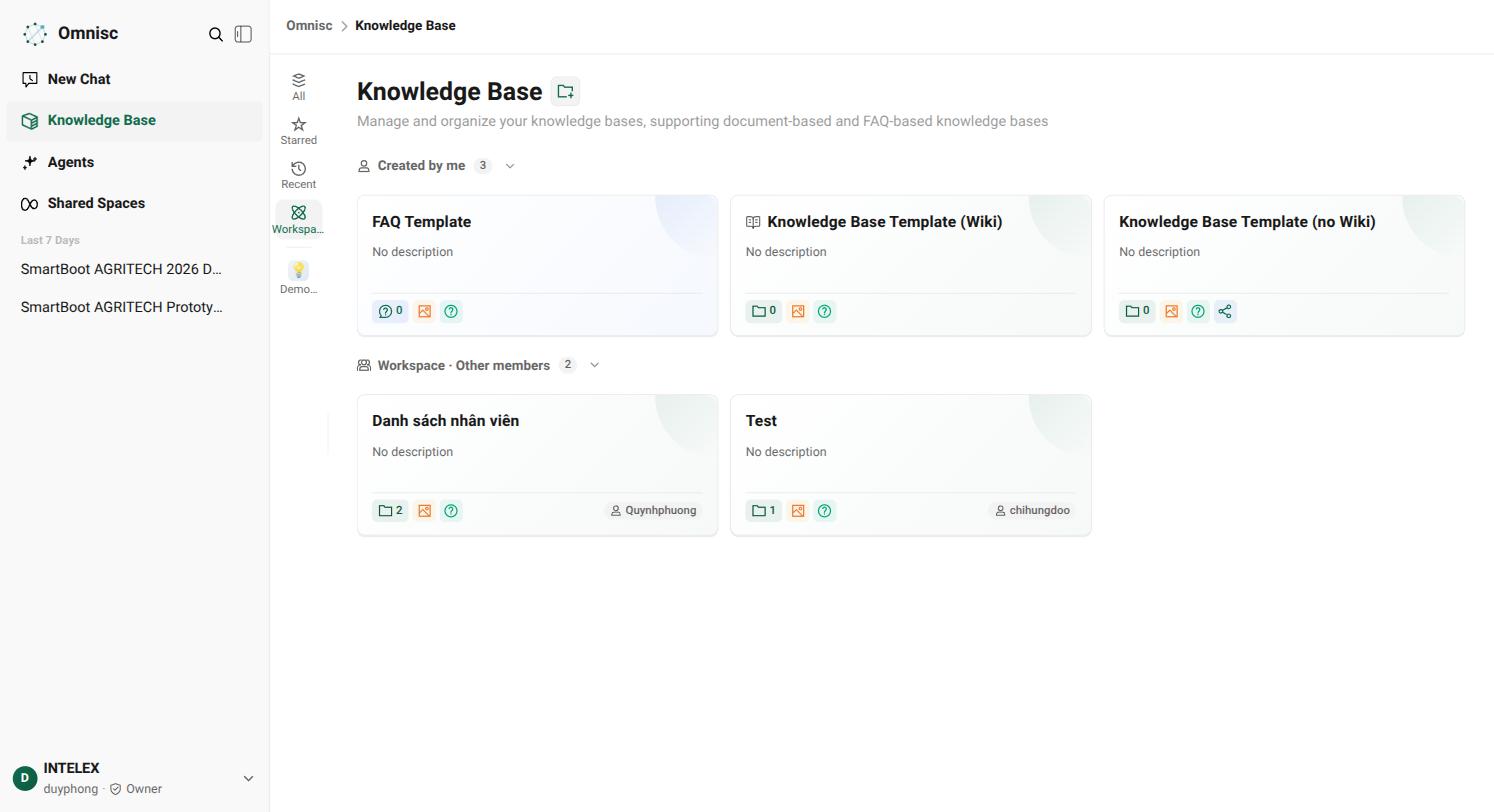This screenshot has height=812, width=1494.
Task: Click share icon on no Wiki template
Action: point(1225,311)
